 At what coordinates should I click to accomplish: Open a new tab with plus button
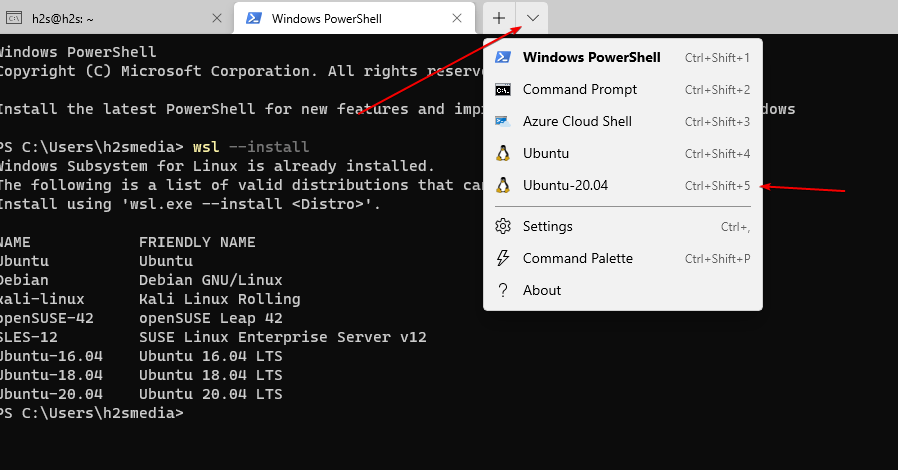pyautogui.click(x=499, y=18)
